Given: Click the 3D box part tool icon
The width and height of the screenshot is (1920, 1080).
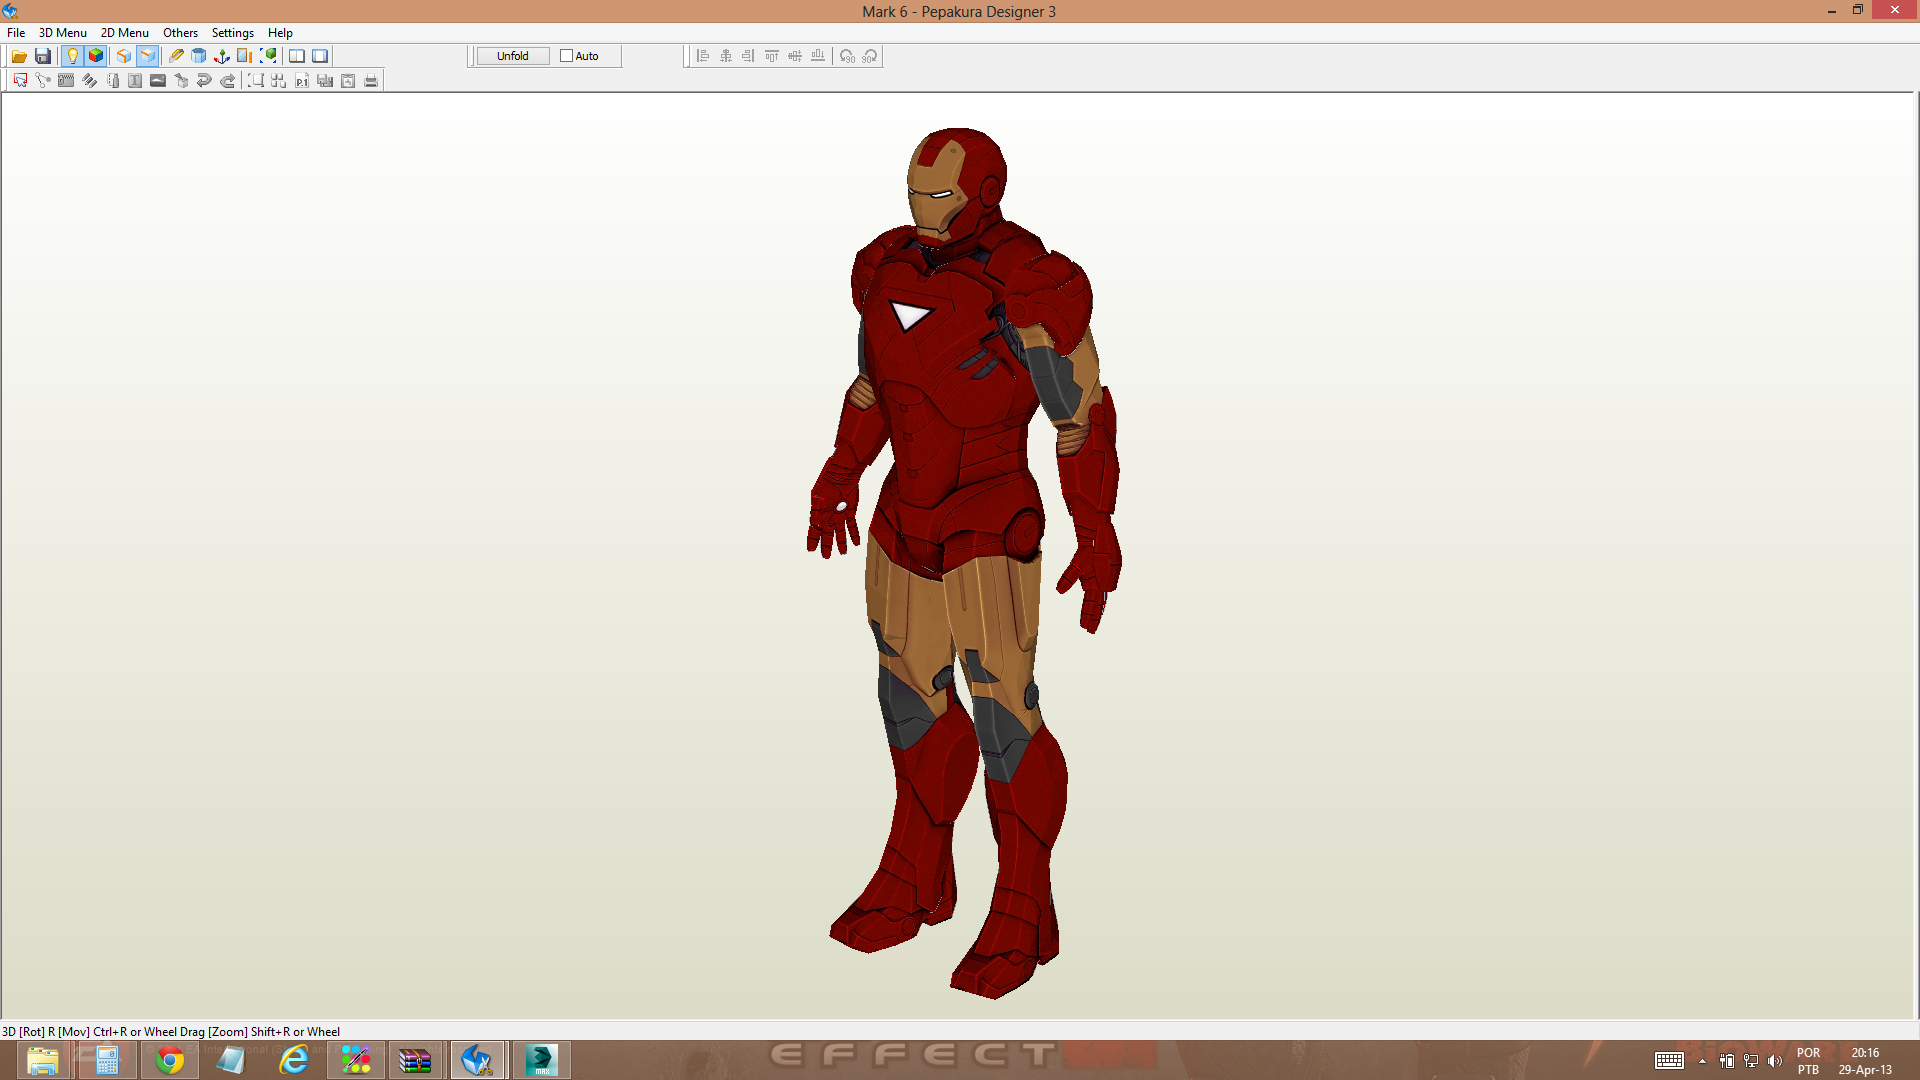Looking at the screenshot, I should point(181,81).
